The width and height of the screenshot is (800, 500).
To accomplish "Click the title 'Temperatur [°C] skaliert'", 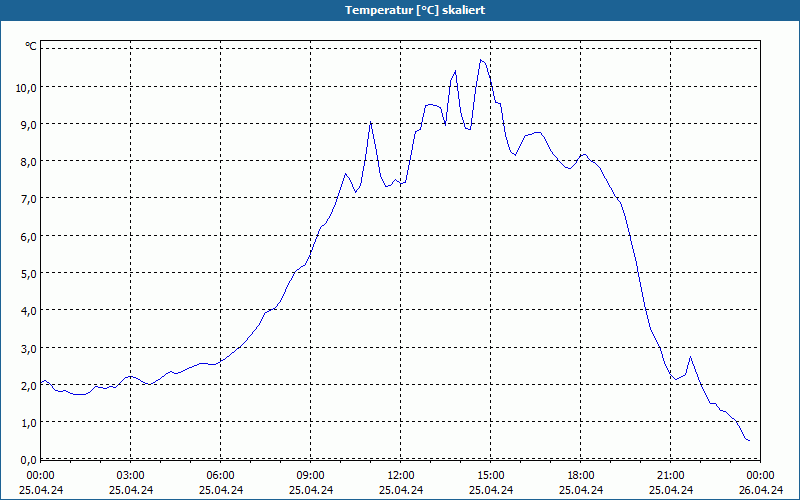I will (x=415, y=10).
